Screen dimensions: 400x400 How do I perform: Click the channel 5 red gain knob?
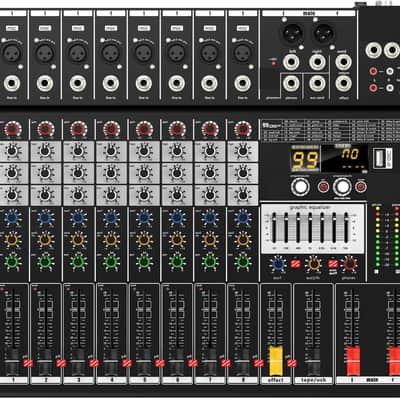(x=144, y=129)
